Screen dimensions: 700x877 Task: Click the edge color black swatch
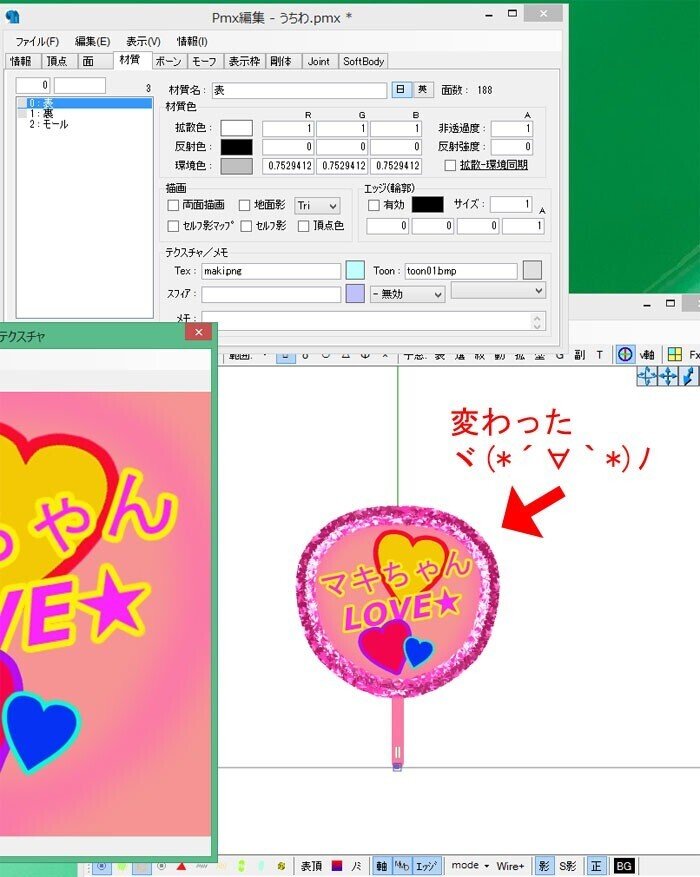[x=428, y=205]
